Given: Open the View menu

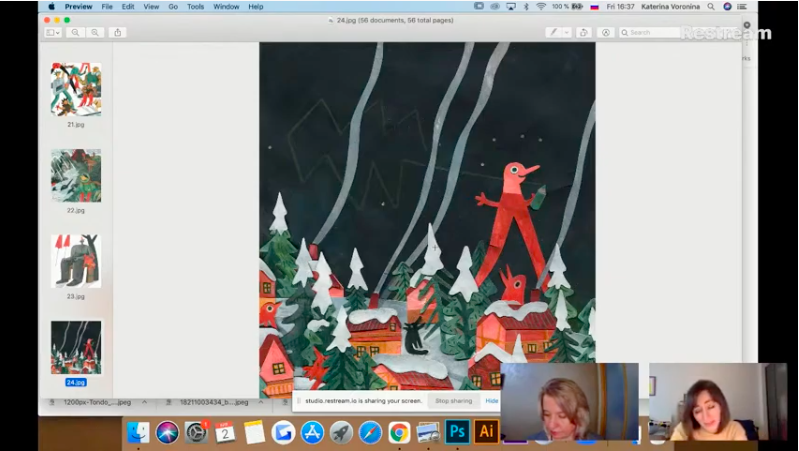Looking at the screenshot, I should pos(151,6).
